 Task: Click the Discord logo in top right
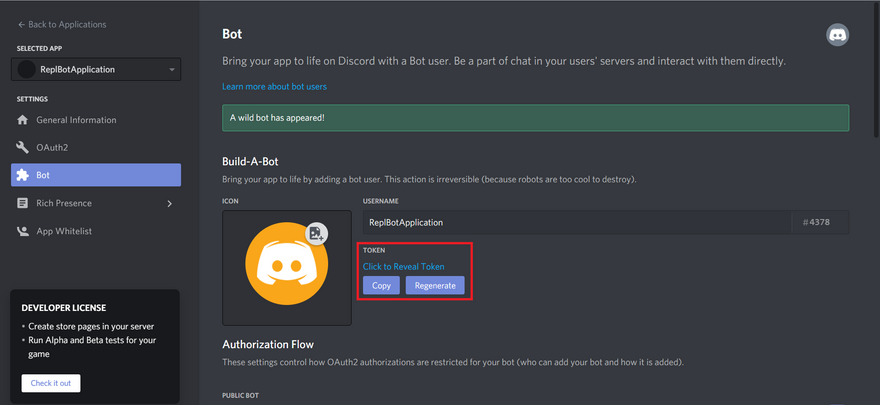pos(837,35)
